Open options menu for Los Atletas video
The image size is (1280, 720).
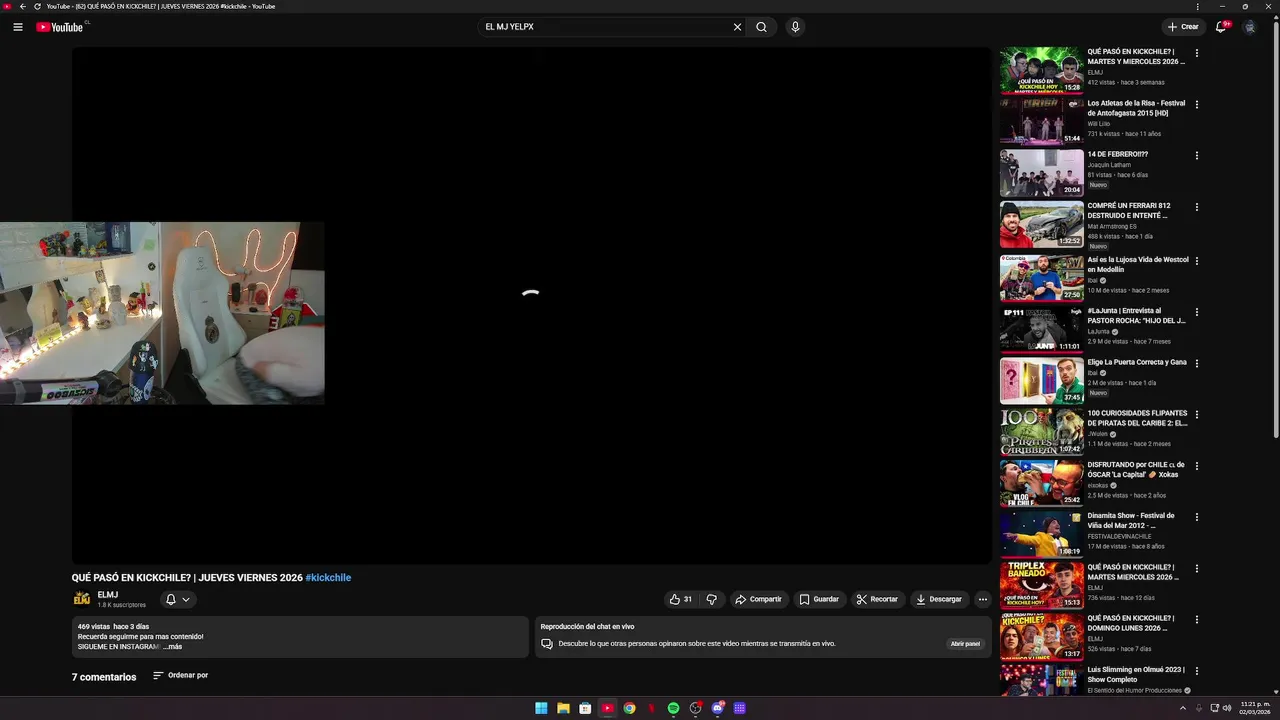pyautogui.click(x=1196, y=104)
